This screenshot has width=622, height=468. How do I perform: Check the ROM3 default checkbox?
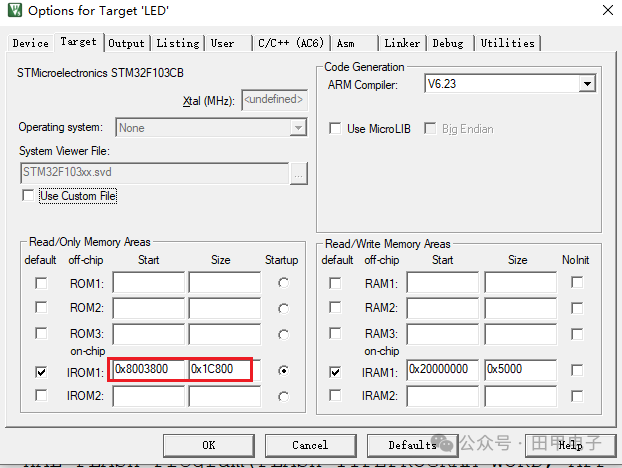41,333
